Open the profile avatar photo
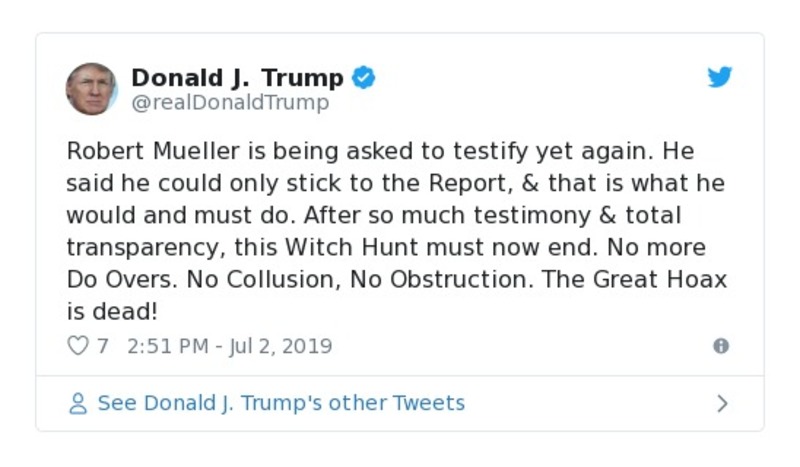The image size is (800, 467). 92,88
